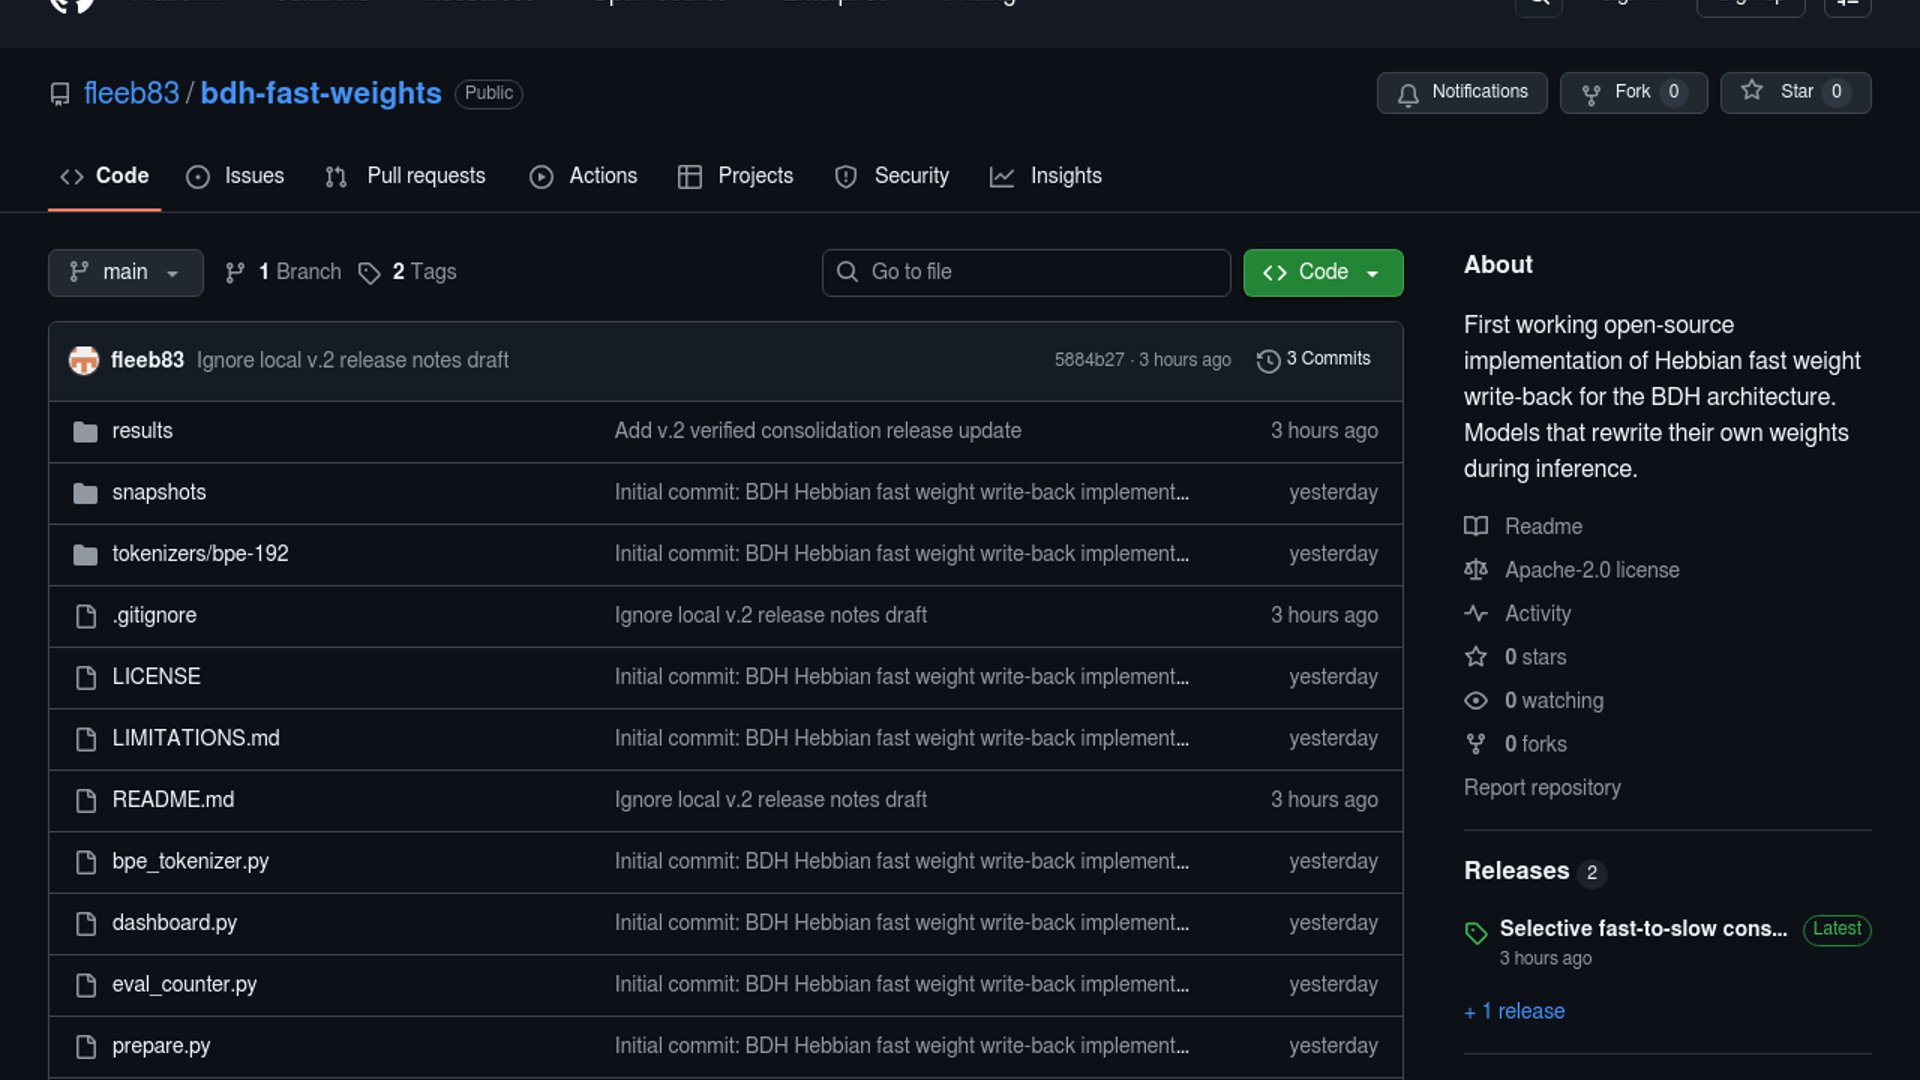This screenshot has width=1920, height=1080.
Task: View the 2 Tags link
Action: point(408,272)
